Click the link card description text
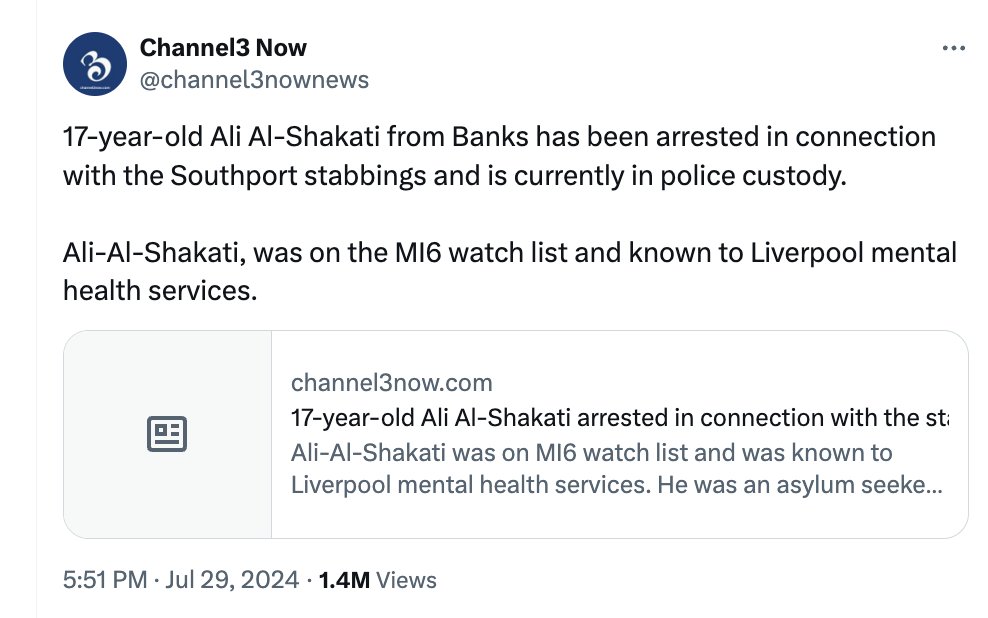 (x=617, y=469)
